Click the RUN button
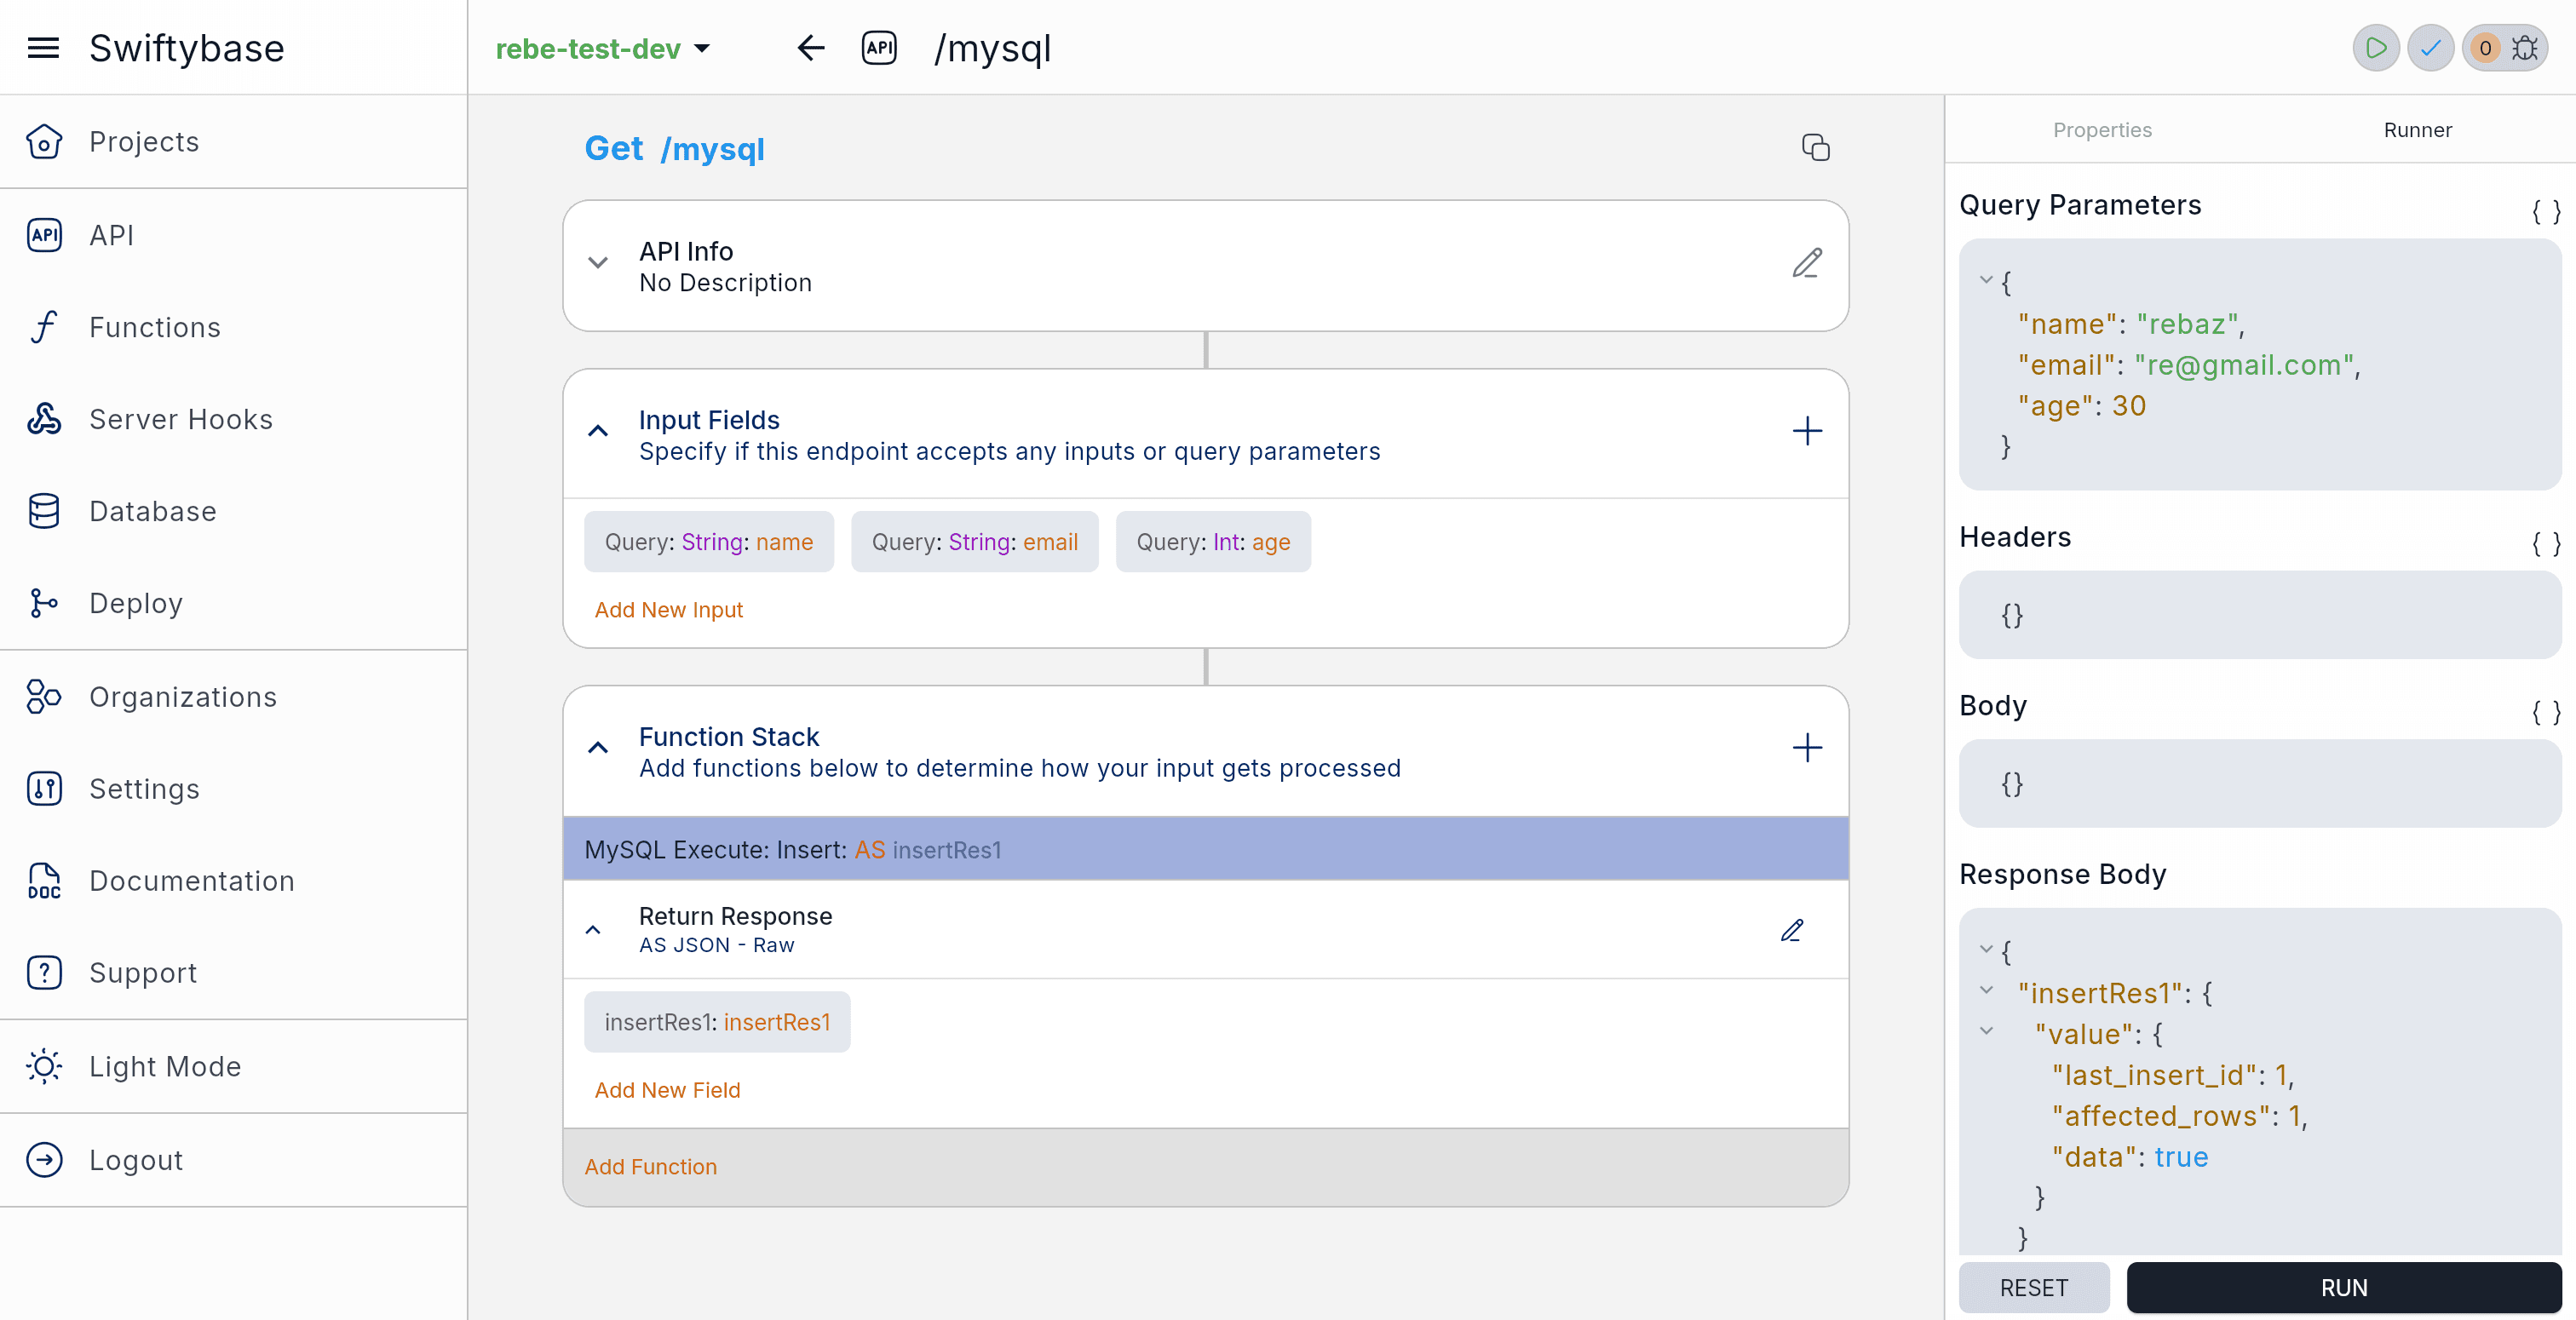 (x=2344, y=1288)
